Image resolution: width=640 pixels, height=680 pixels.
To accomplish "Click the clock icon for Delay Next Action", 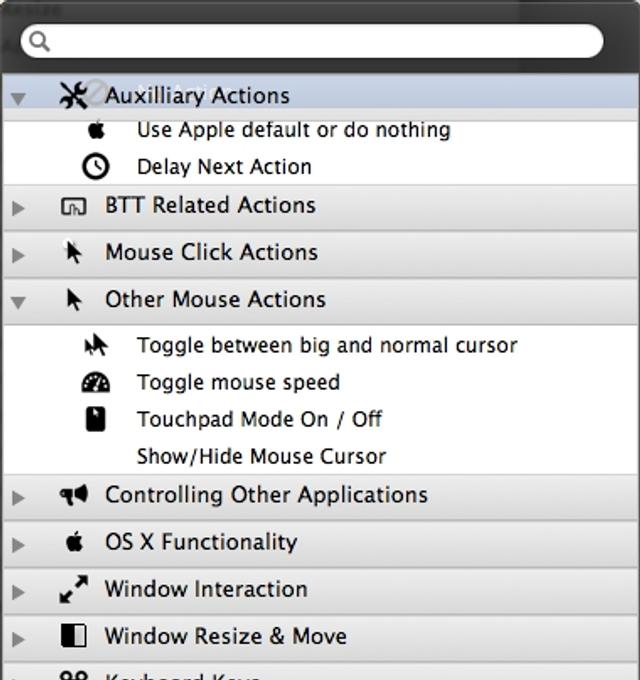I will click(95, 166).
